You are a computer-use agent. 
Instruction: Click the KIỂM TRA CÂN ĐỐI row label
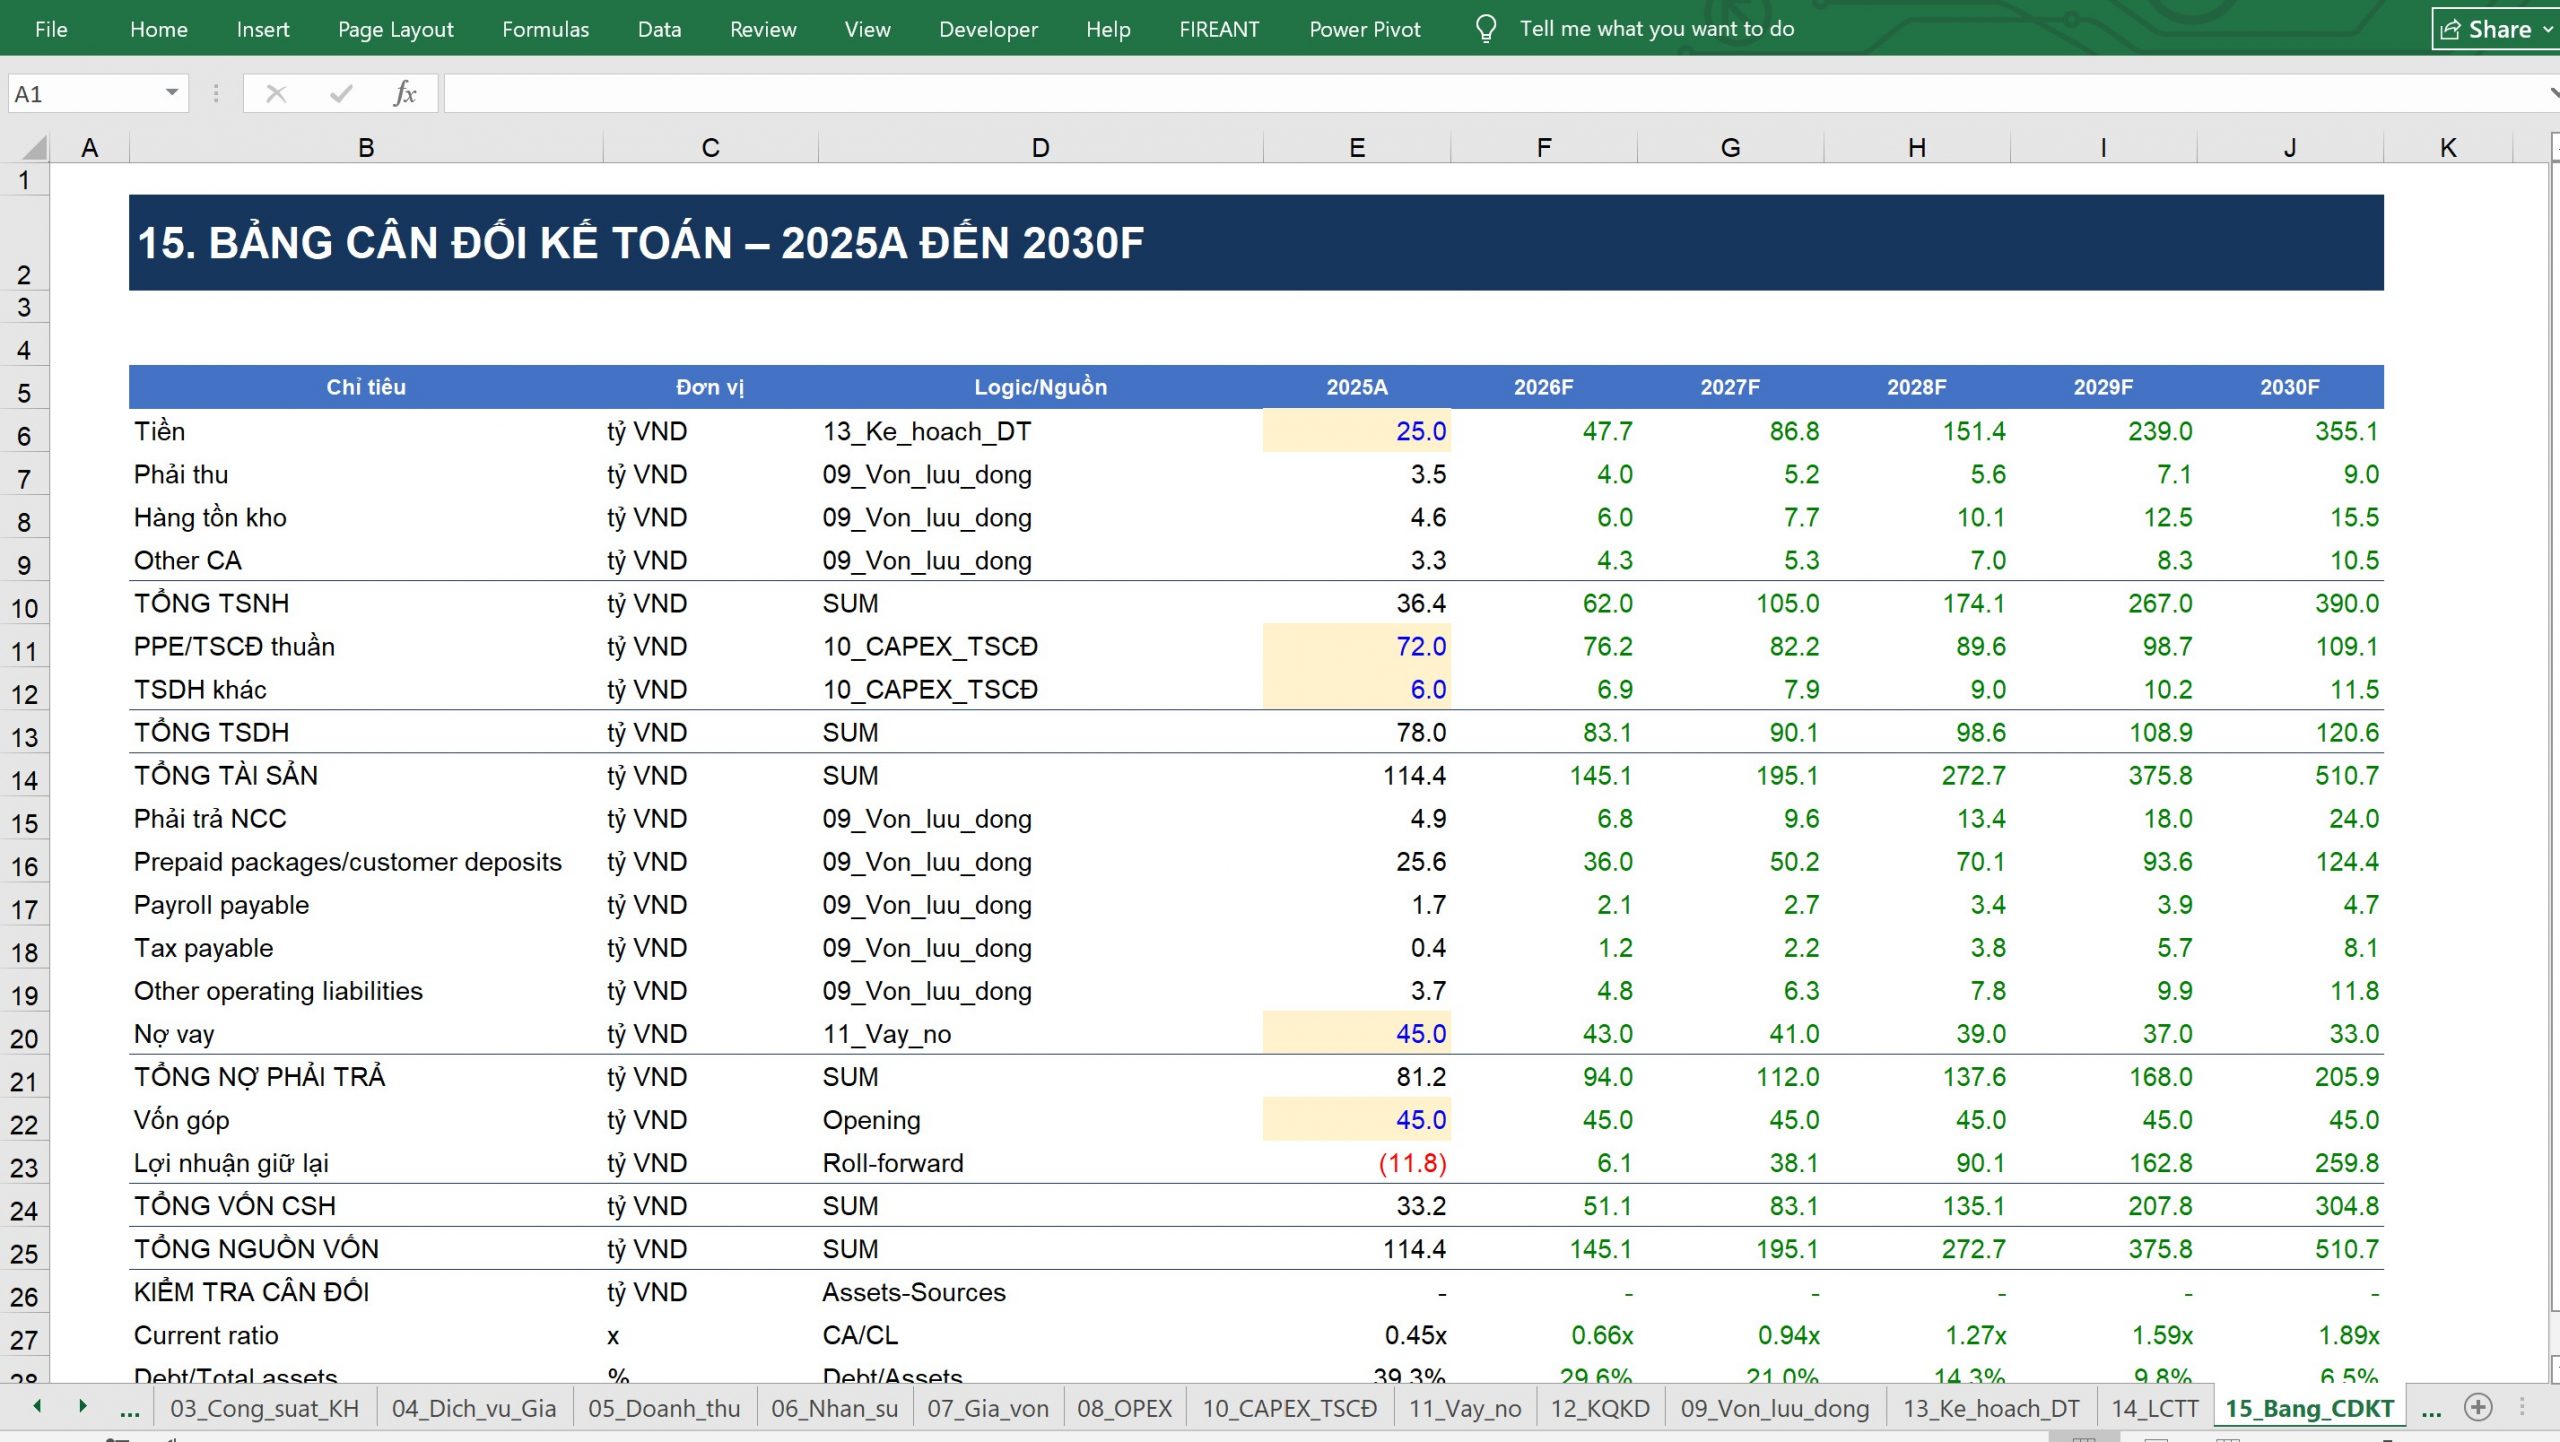click(x=252, y=1292)
